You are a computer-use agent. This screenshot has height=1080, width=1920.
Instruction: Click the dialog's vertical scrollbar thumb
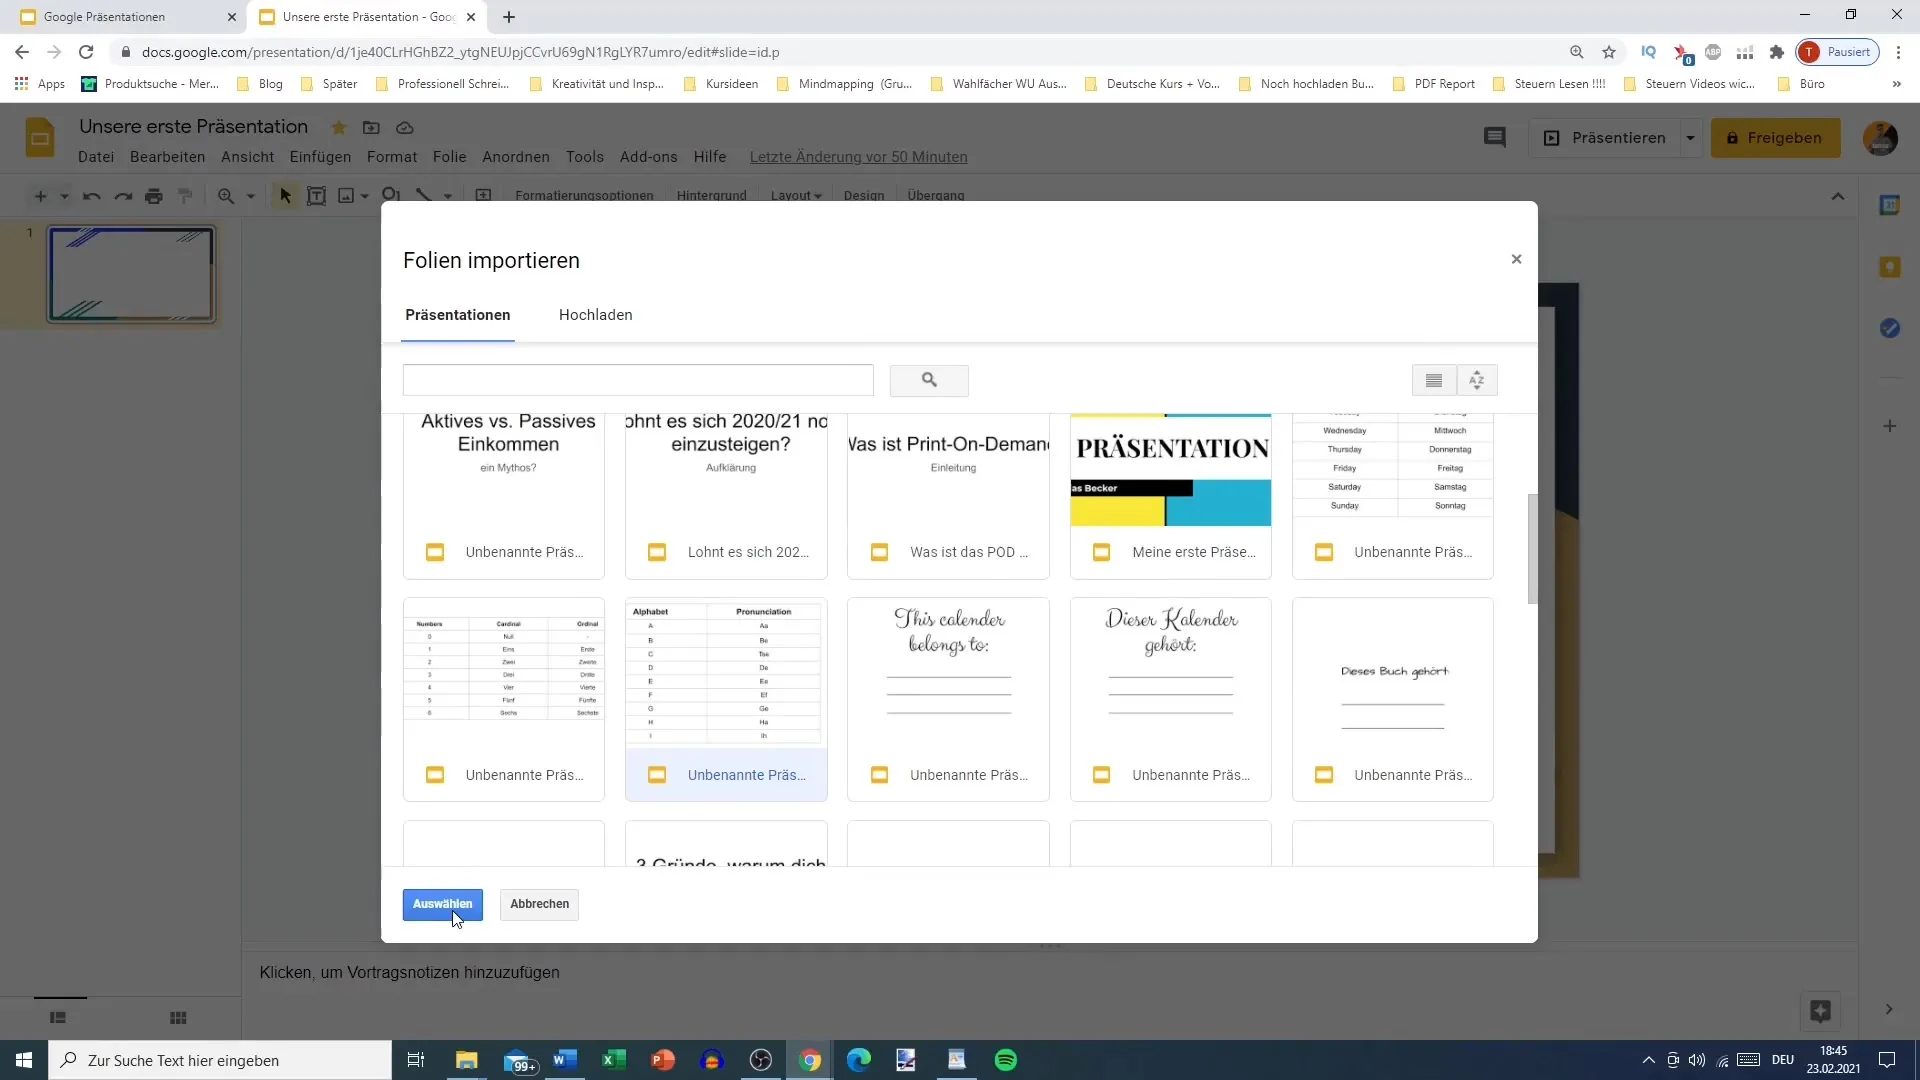click(1532, 548)
